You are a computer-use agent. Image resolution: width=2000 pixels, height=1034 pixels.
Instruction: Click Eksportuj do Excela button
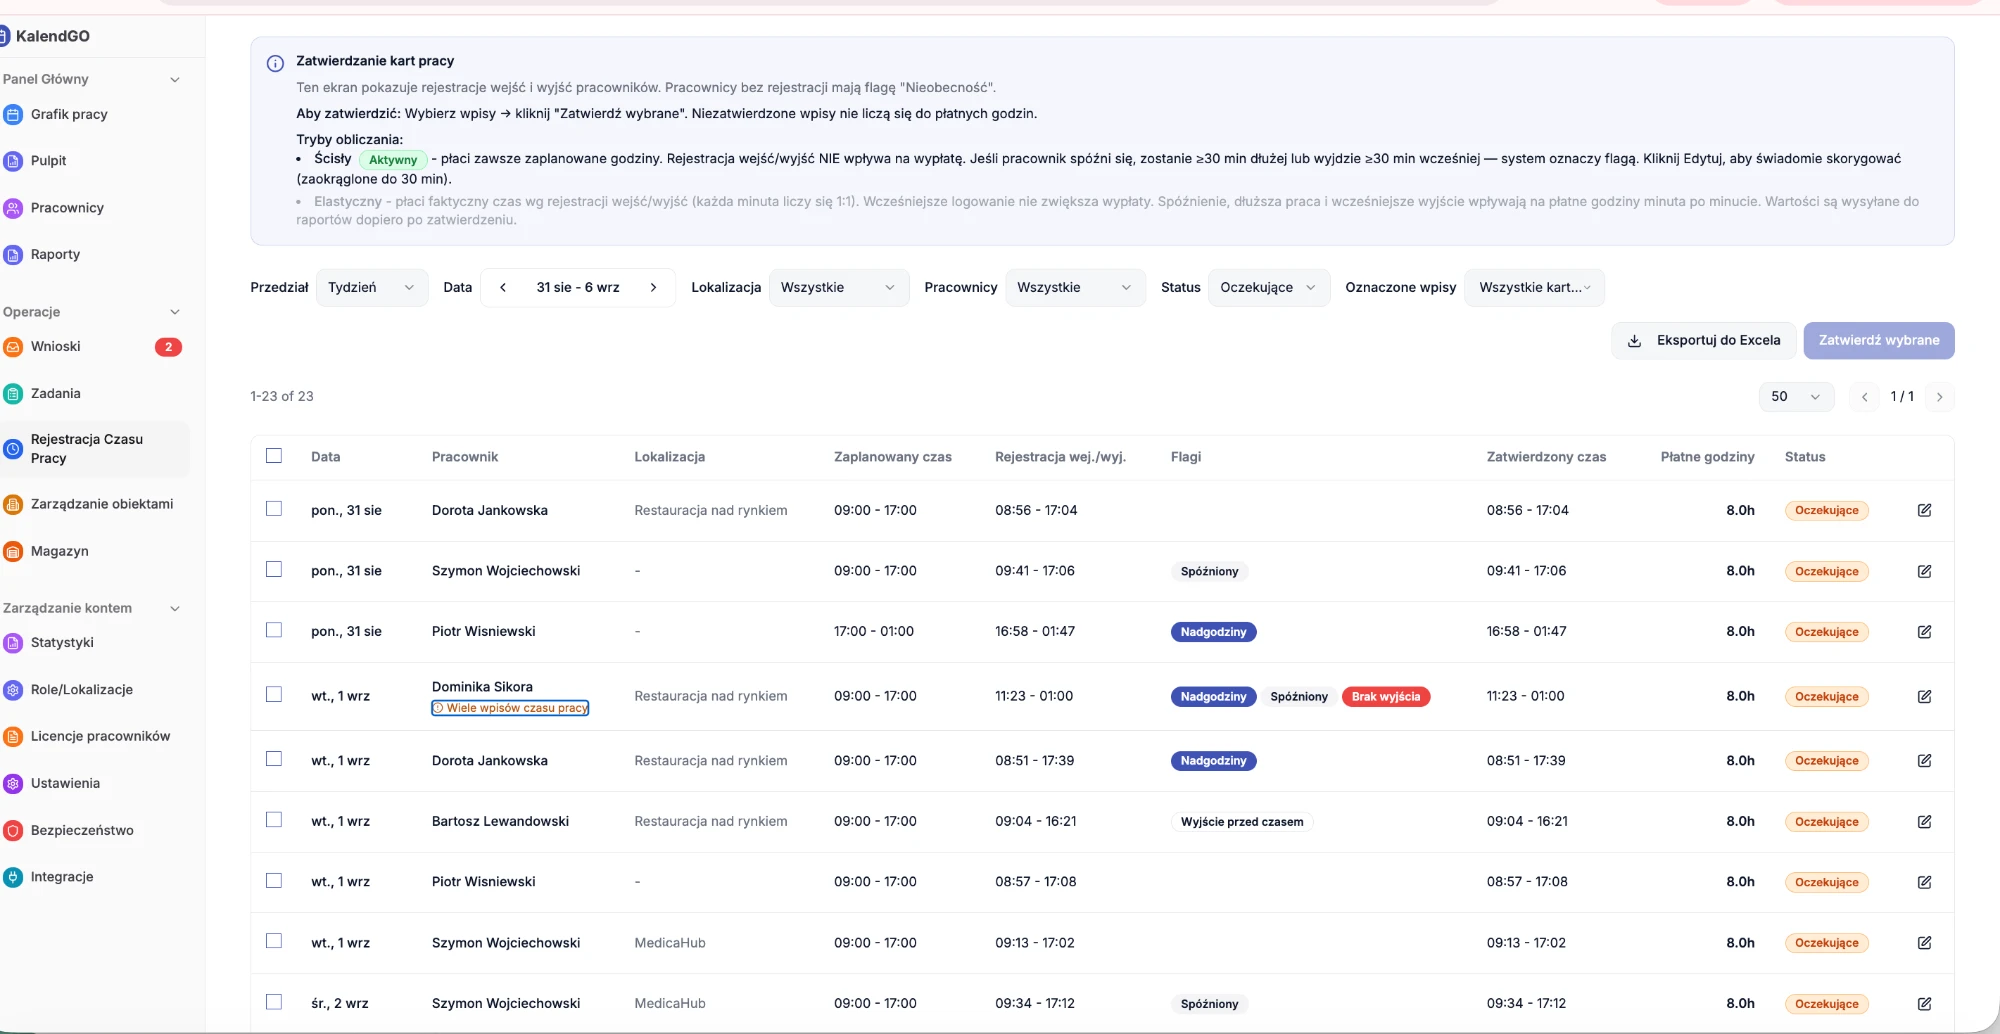click(x=1703, y=340)
